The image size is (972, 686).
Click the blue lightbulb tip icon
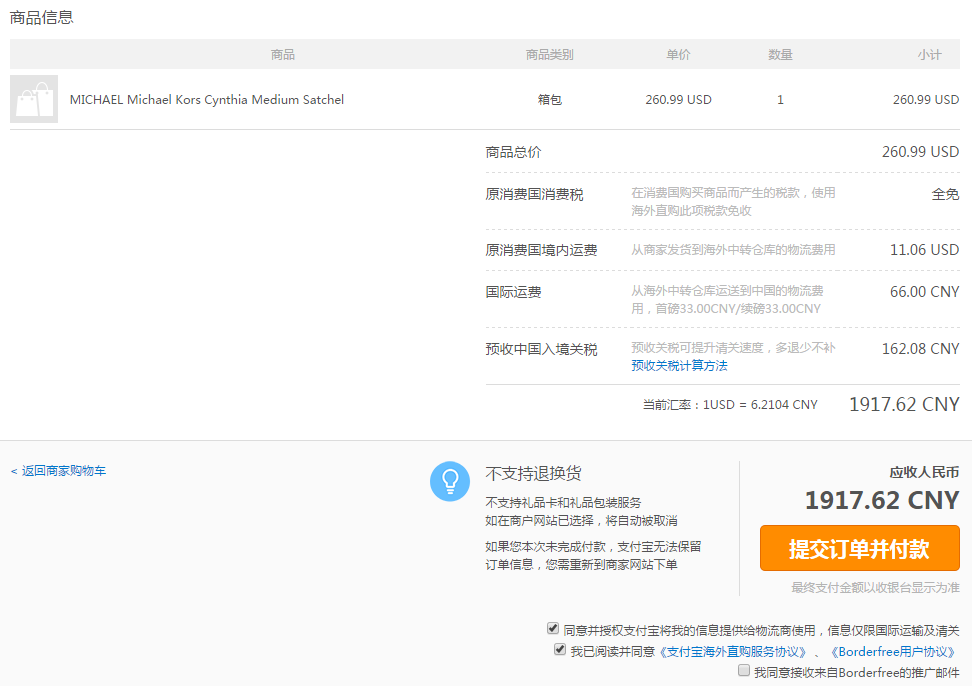click(450, 481)
